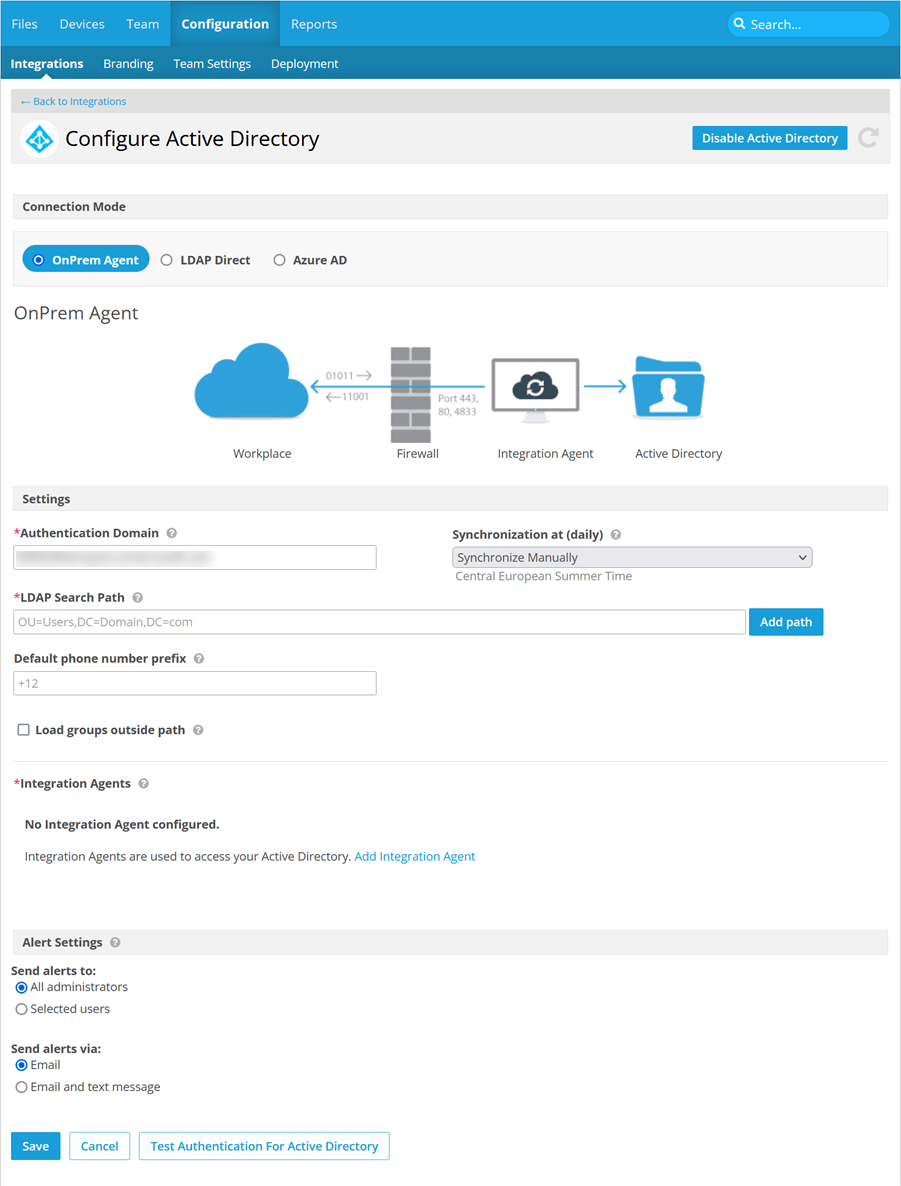Image resolution: width=901 pixels, height=1186 pixels.
Task: Click 'Central European Summer Time' text
Action: [543, 576]
